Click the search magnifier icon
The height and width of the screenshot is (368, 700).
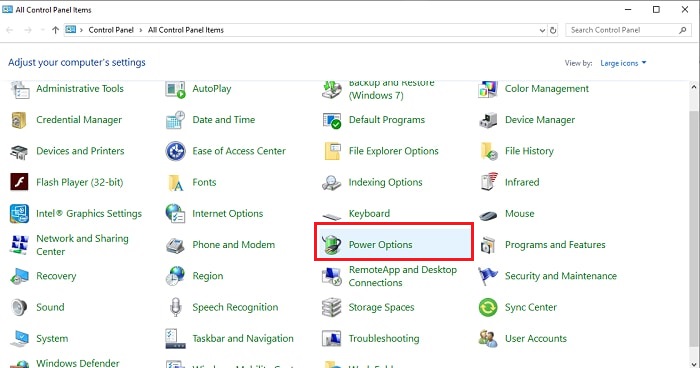click(683, 30)
